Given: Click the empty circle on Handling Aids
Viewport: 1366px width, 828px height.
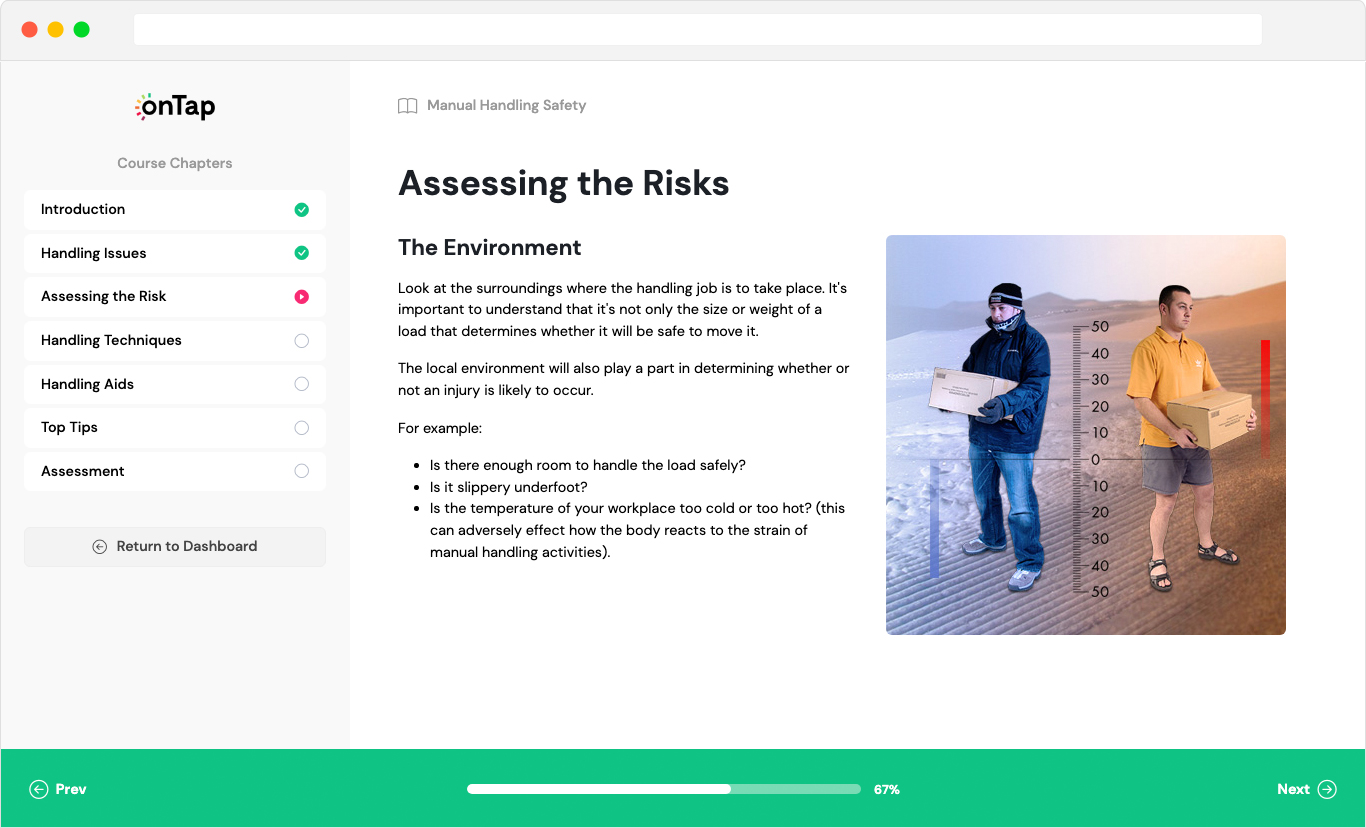Looking at the screenshot, I should tap(301, 384).
